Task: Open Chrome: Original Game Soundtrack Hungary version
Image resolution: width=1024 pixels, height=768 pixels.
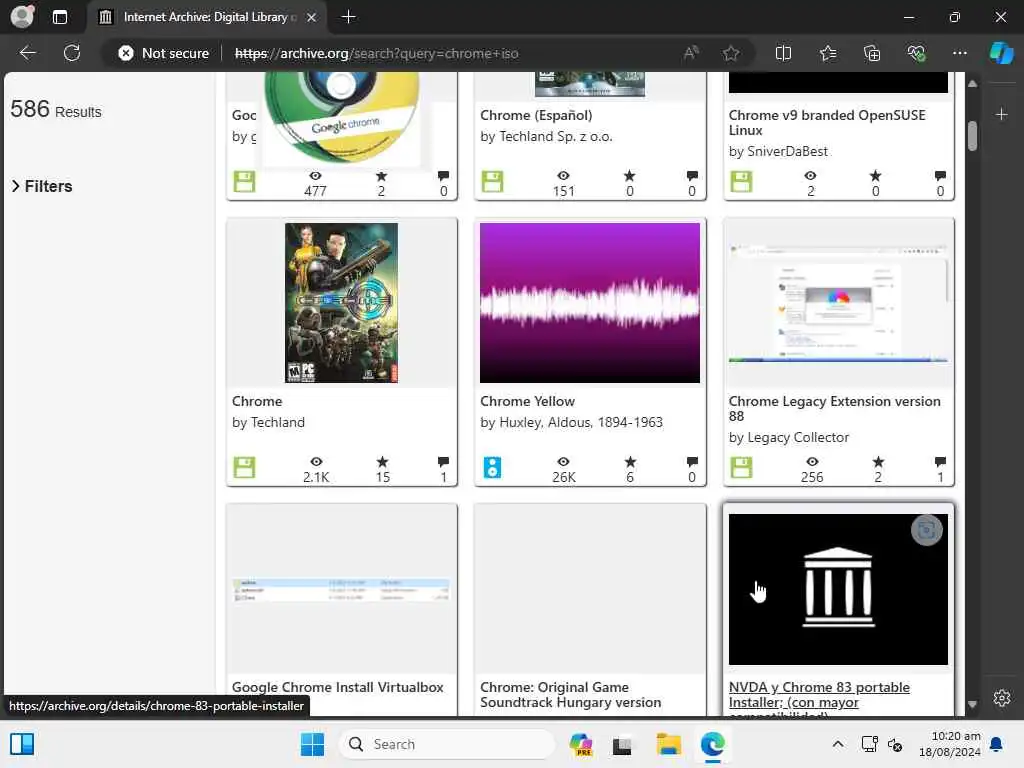Action: pos(570,694)
